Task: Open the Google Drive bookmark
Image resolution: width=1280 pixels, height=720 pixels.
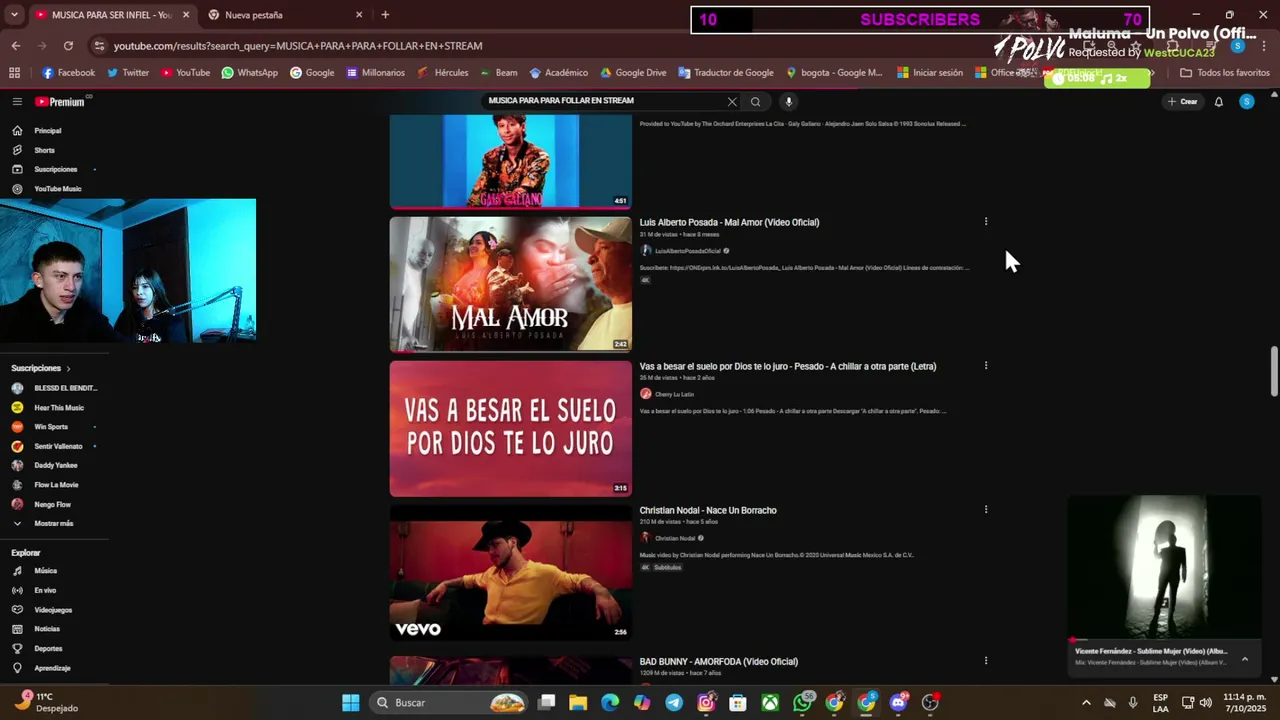Action: pyautogui.click(x=633, y=73)
